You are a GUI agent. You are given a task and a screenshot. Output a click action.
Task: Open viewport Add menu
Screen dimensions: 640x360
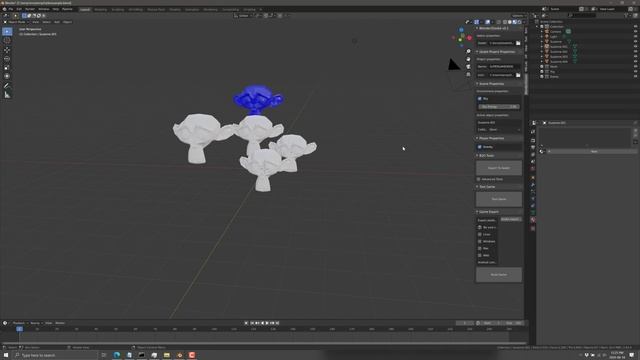click(57, 22)
